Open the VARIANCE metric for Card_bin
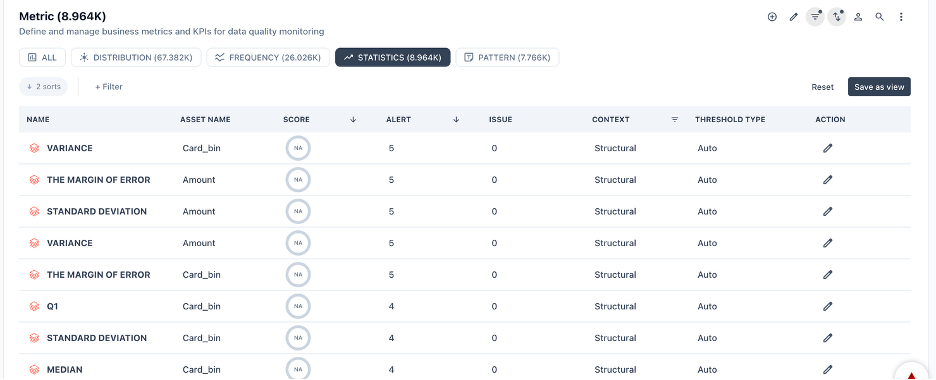 click(x=69, y=148)
